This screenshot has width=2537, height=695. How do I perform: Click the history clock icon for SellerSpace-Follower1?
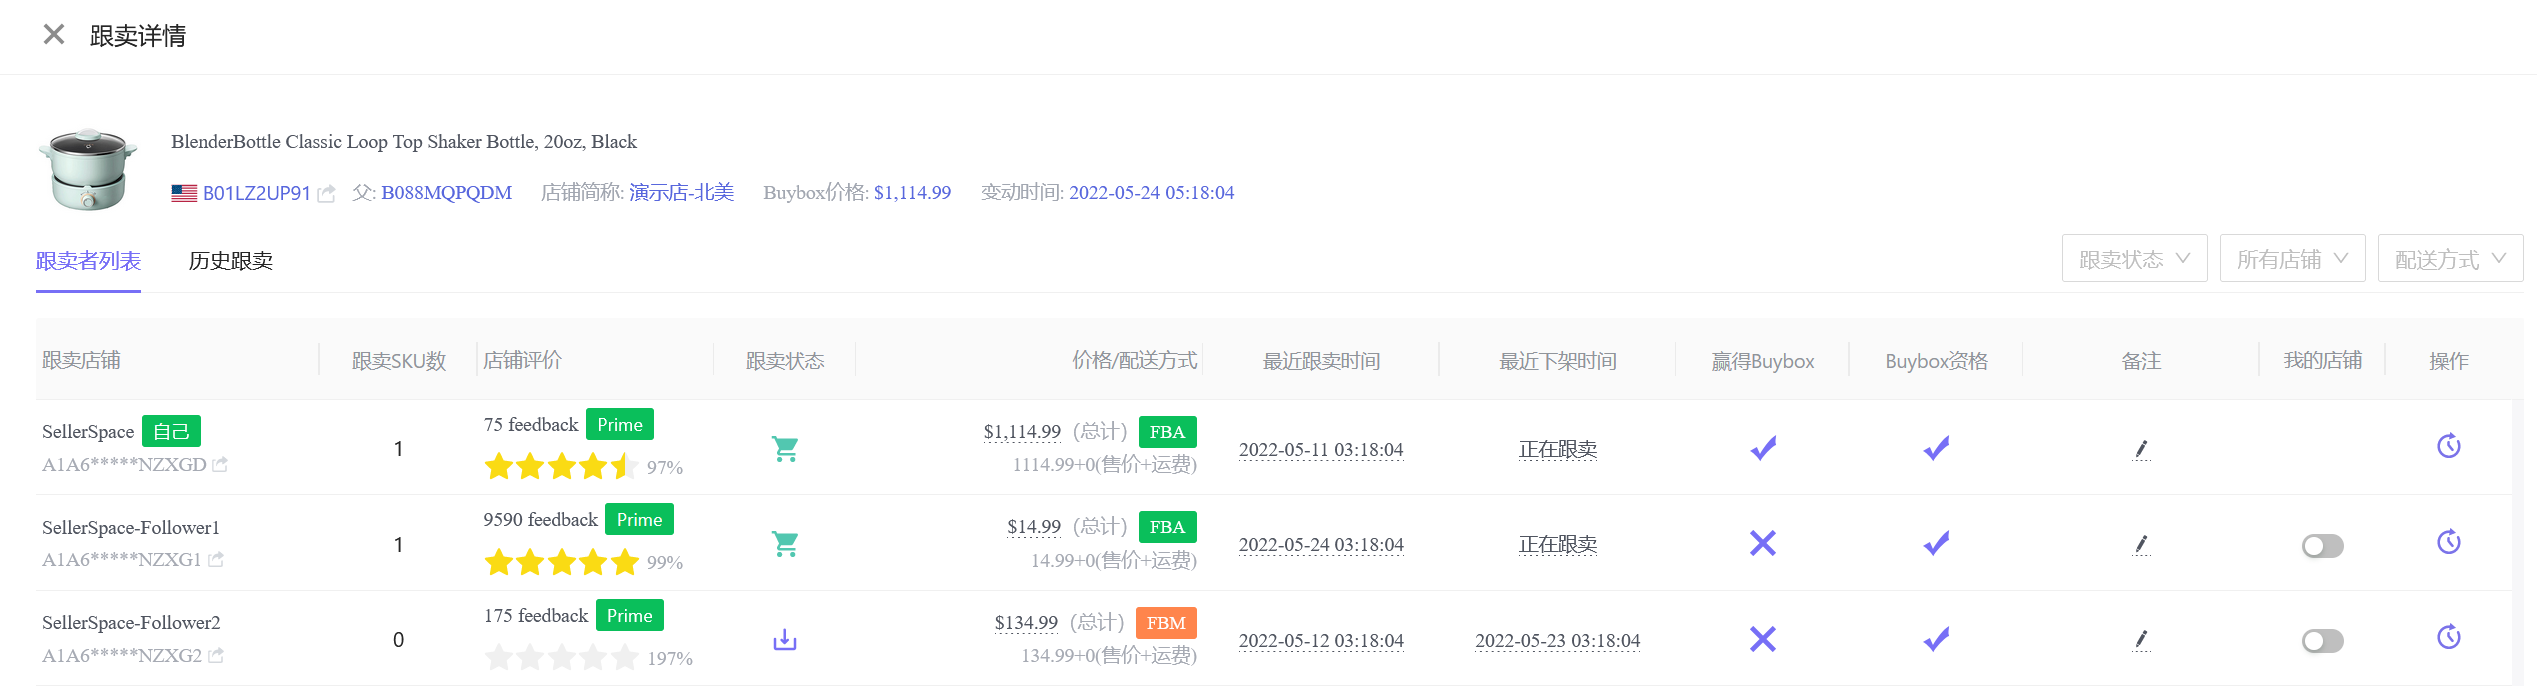pos(2448,542)
